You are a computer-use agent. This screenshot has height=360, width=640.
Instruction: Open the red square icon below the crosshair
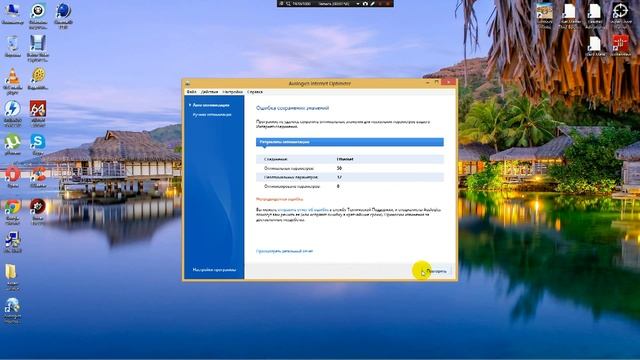(x=621, y=46)
